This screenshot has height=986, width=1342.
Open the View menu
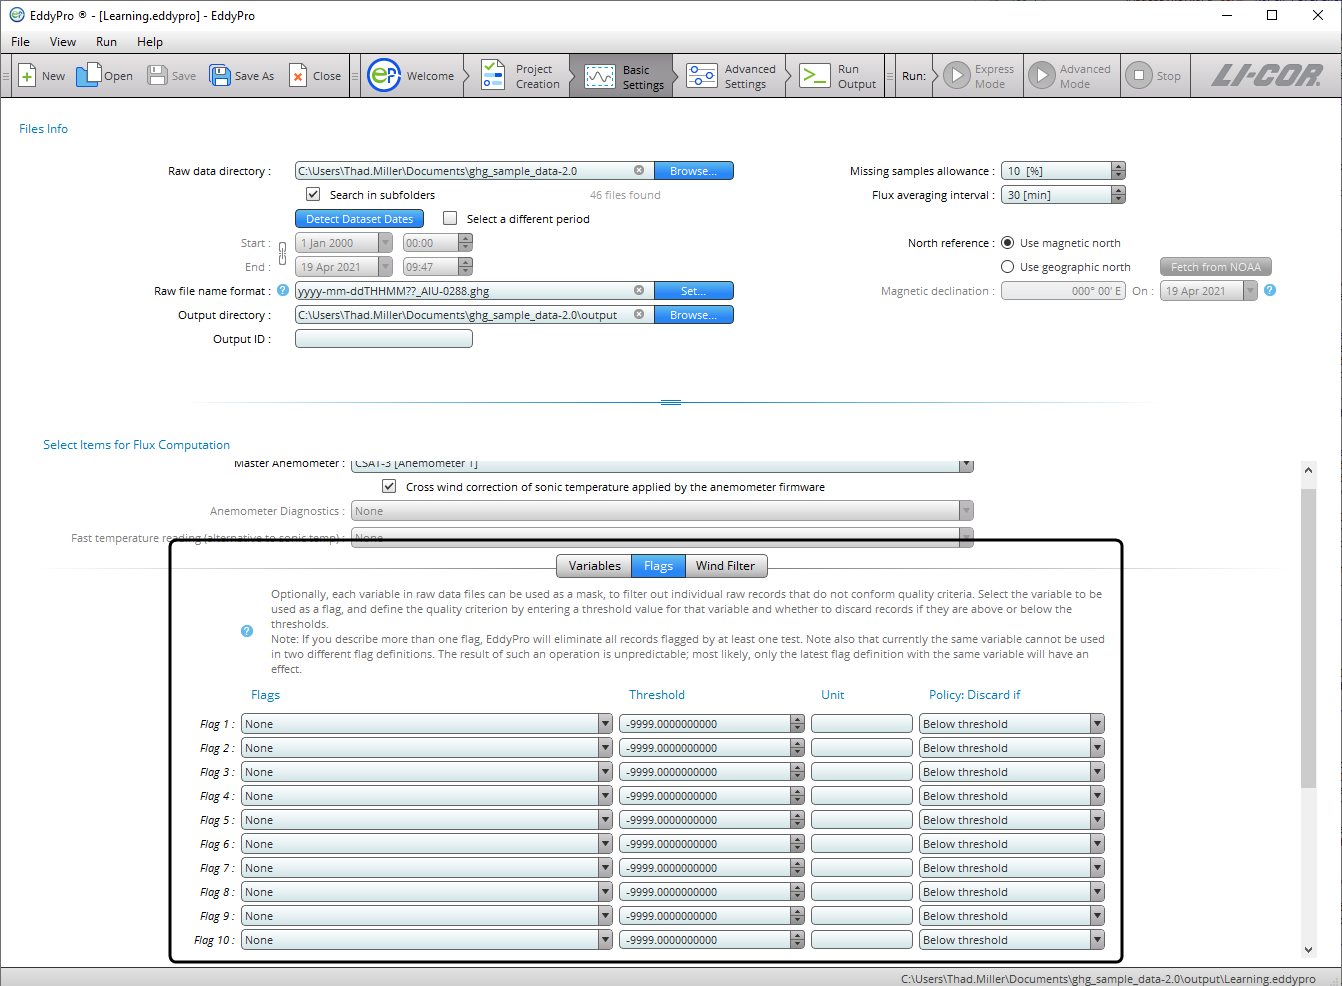[x=63, y=42]
